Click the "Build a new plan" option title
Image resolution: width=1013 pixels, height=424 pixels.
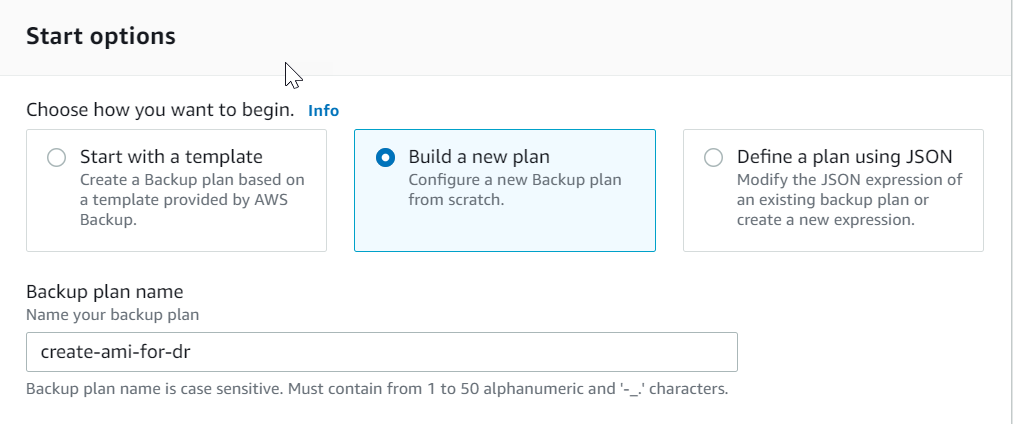(x=479, y=157)
